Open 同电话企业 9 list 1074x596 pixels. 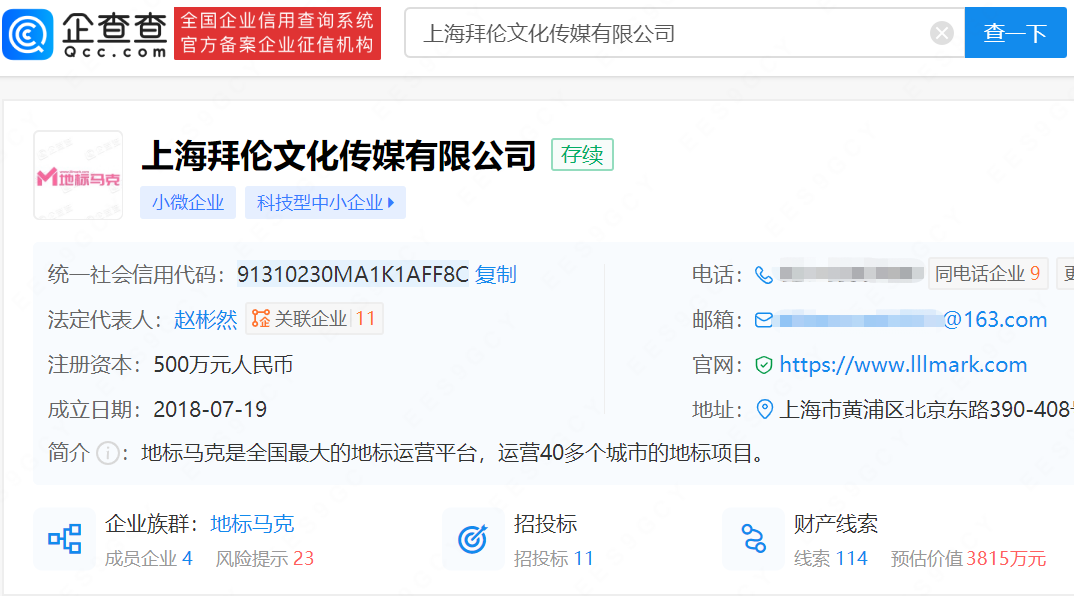(x=988, y=274)
